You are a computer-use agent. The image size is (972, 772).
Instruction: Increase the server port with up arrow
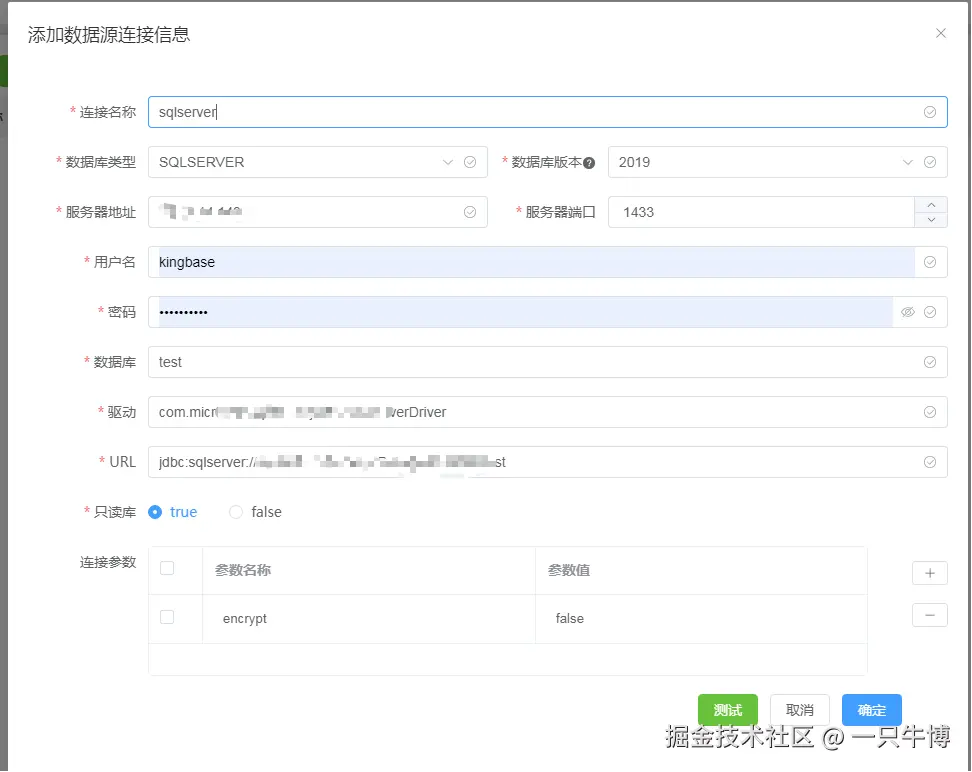point(931,205)
